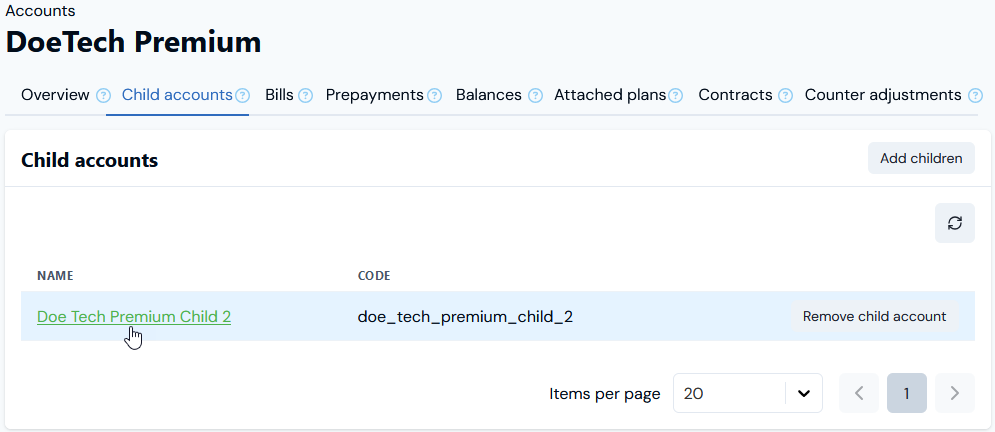Select page 1 in pagination
Viewport: 995px width, 432px height.
tap(906, 393)
